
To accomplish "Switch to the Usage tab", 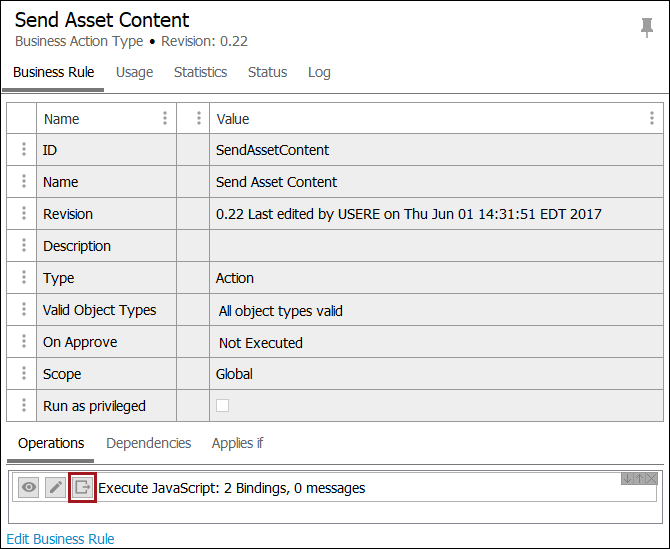I will [x=134, y=72].
